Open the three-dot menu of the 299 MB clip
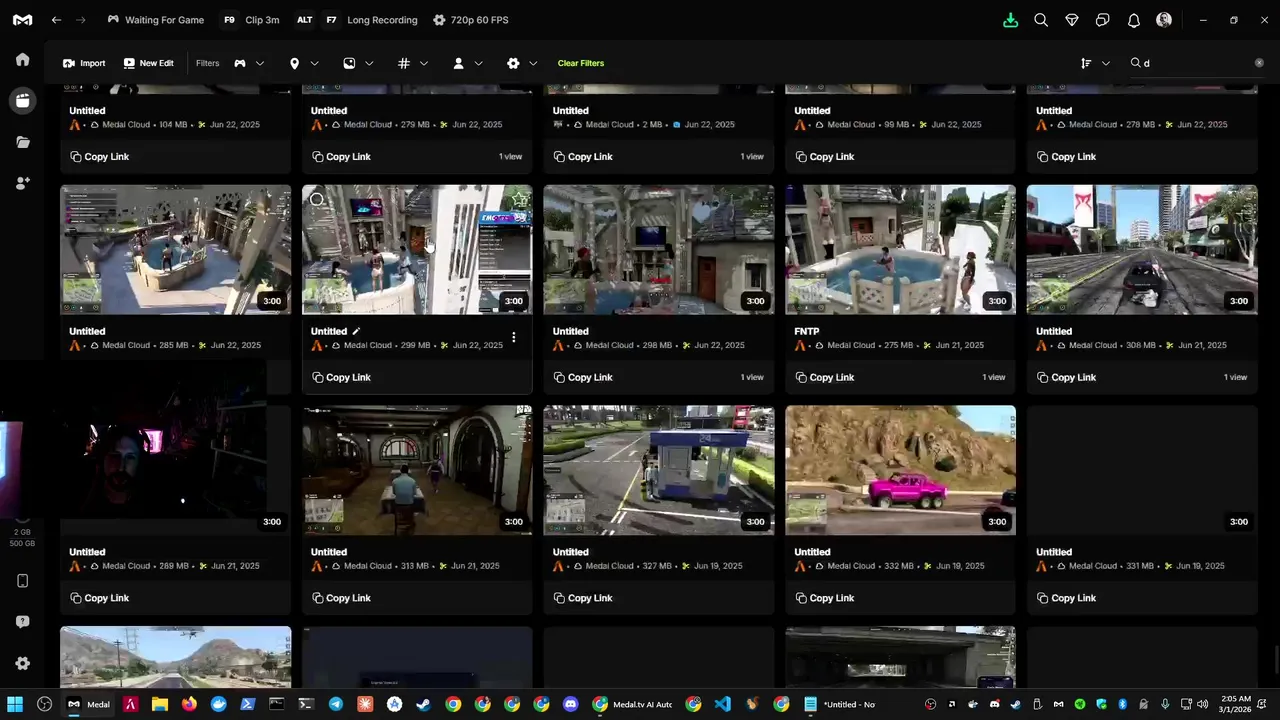This screenshot has width=1280, height=720. tap(514, 338)
